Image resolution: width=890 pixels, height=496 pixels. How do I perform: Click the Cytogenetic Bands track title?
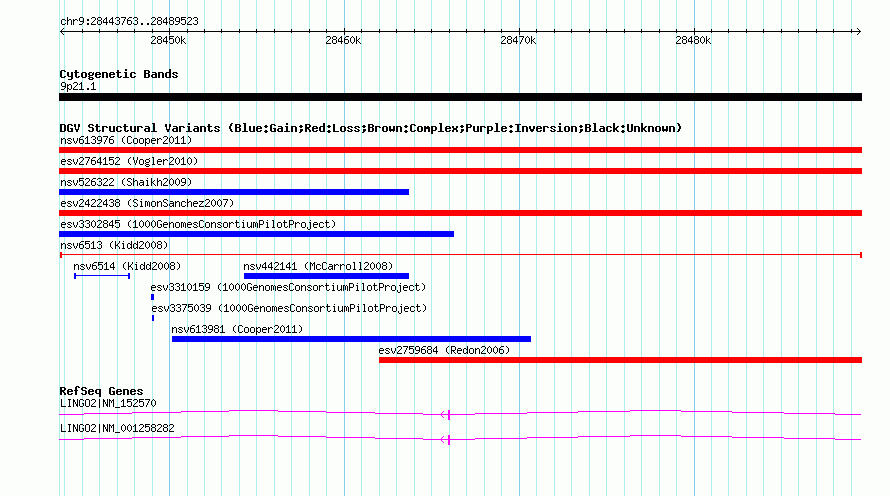point(119,74)
